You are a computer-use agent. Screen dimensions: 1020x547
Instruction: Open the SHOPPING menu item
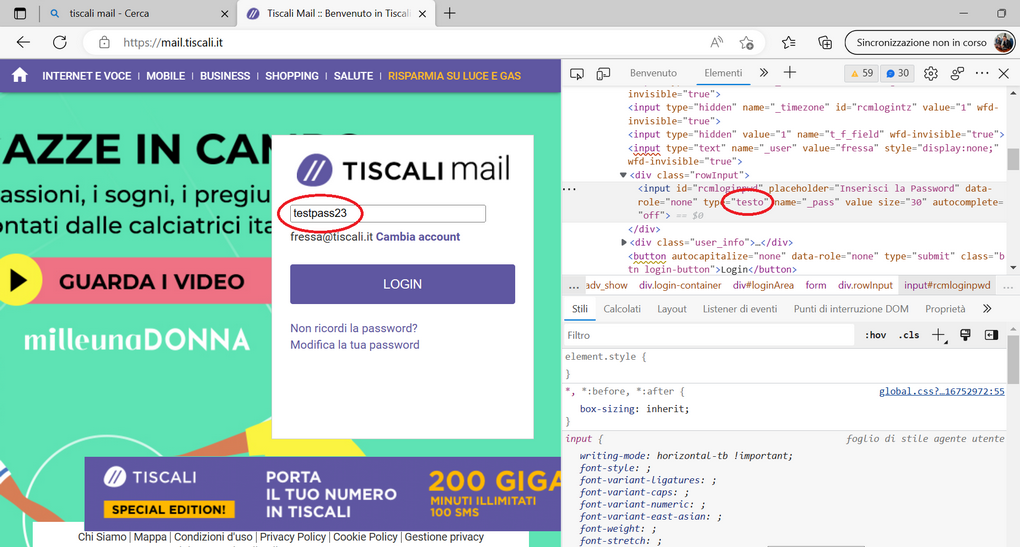coord(291,76)
